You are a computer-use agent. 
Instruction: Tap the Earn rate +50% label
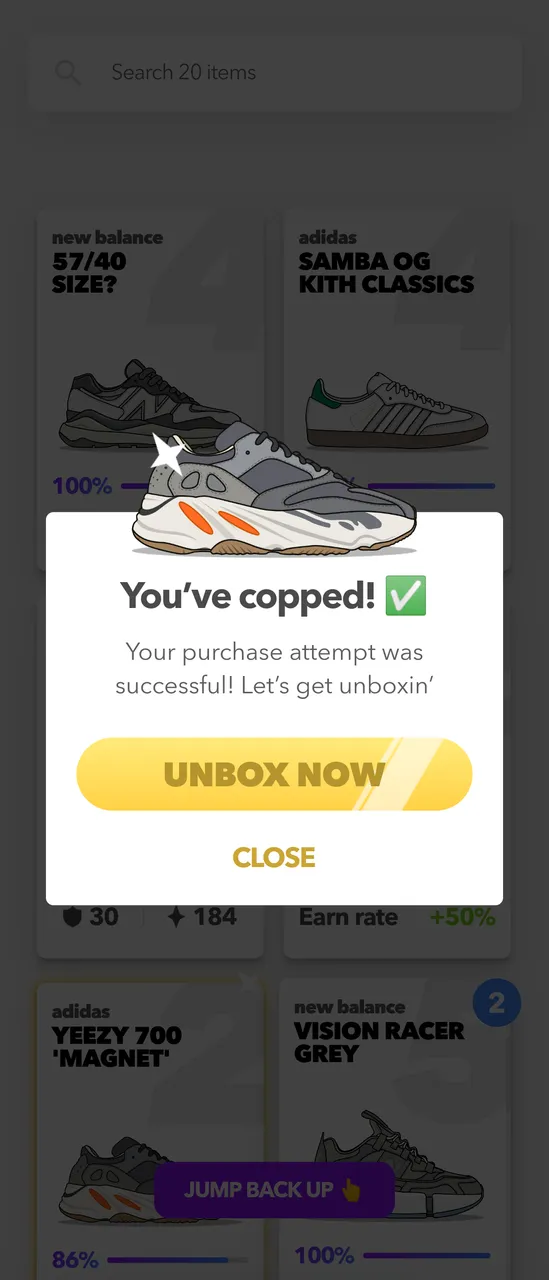(397, 917)
